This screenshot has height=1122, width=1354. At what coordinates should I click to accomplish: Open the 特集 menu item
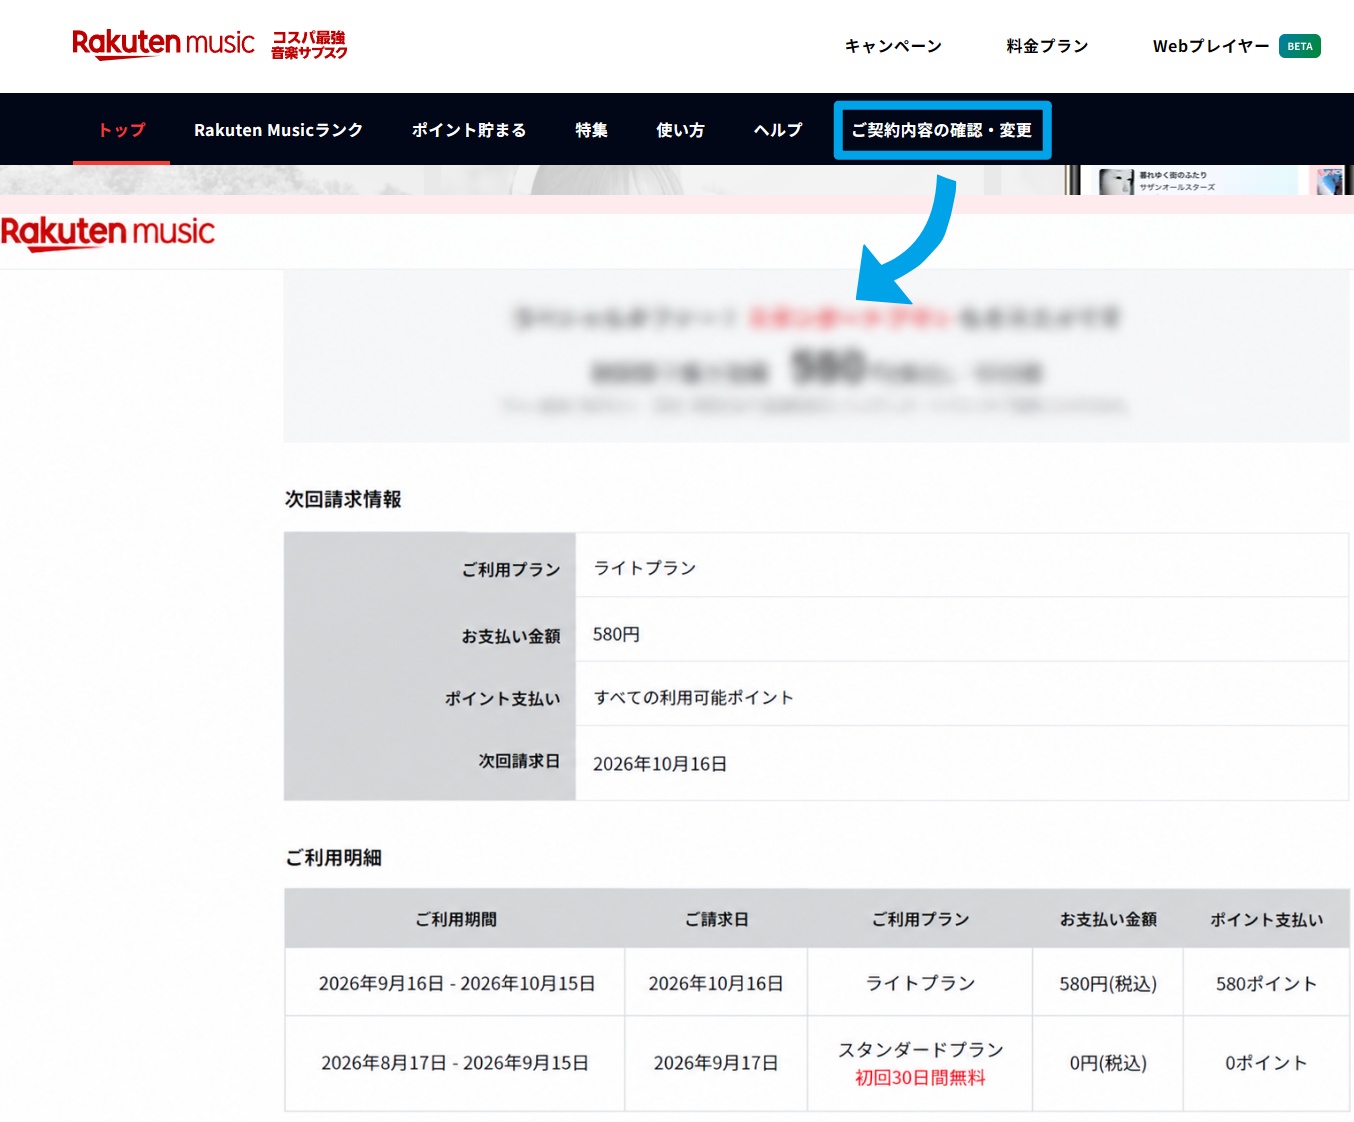click(591, 130)
